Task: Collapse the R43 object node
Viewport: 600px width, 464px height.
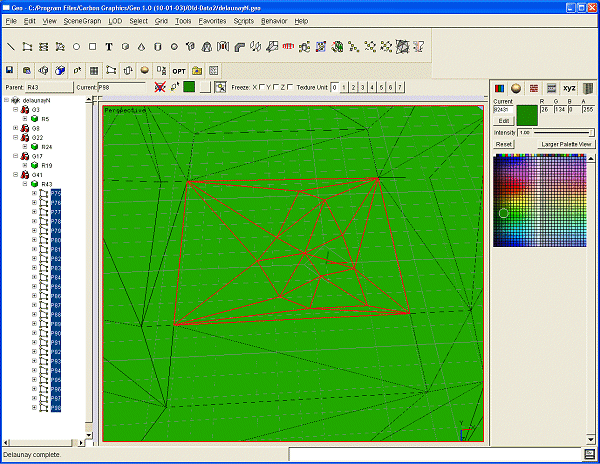Action: click(26, 184)
